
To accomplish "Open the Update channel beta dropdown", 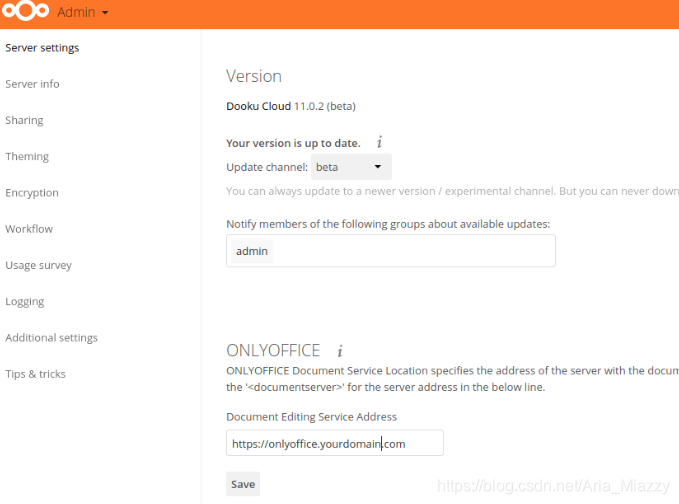I will pos(351,167).
